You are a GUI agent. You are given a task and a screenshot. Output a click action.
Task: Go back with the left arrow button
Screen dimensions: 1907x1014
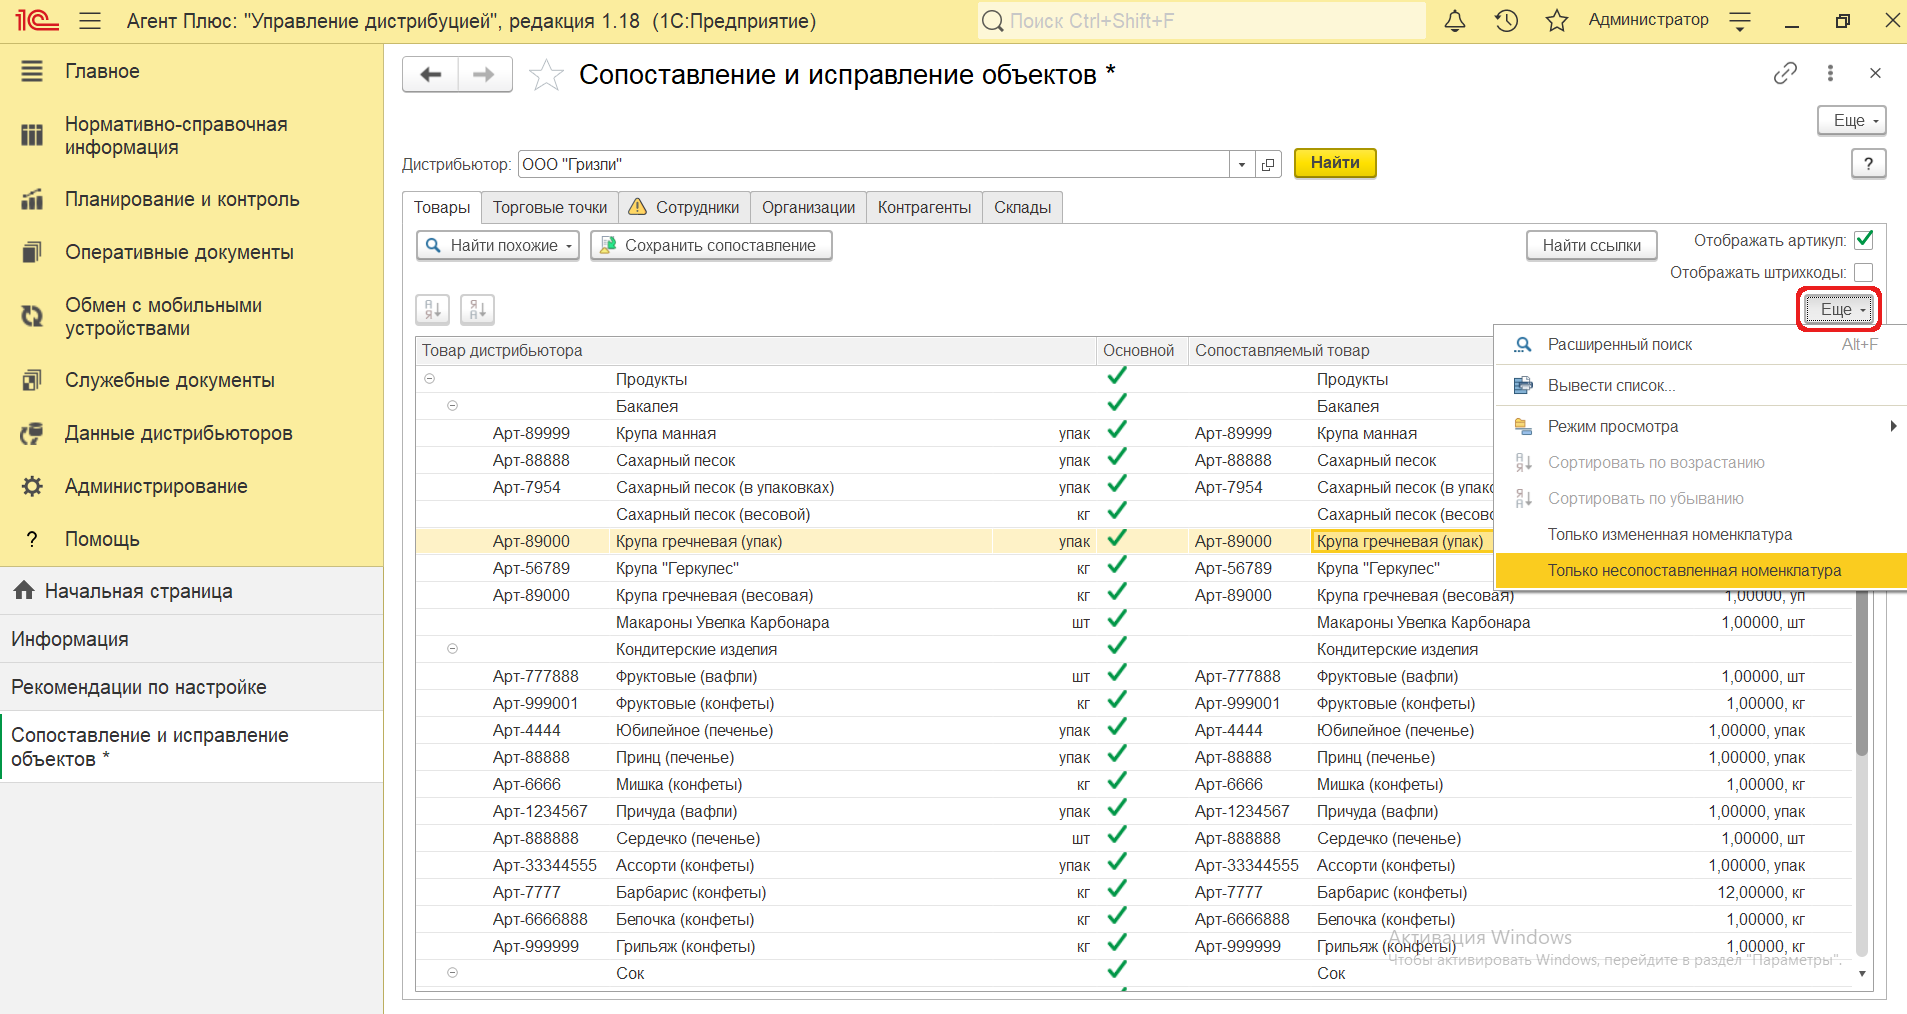point(431,75)
